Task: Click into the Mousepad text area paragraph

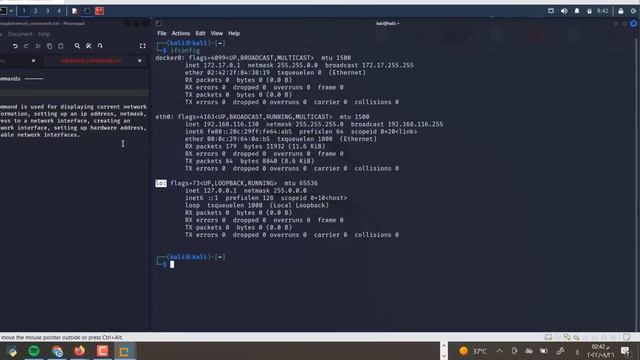Action: [x=73, y=121]
